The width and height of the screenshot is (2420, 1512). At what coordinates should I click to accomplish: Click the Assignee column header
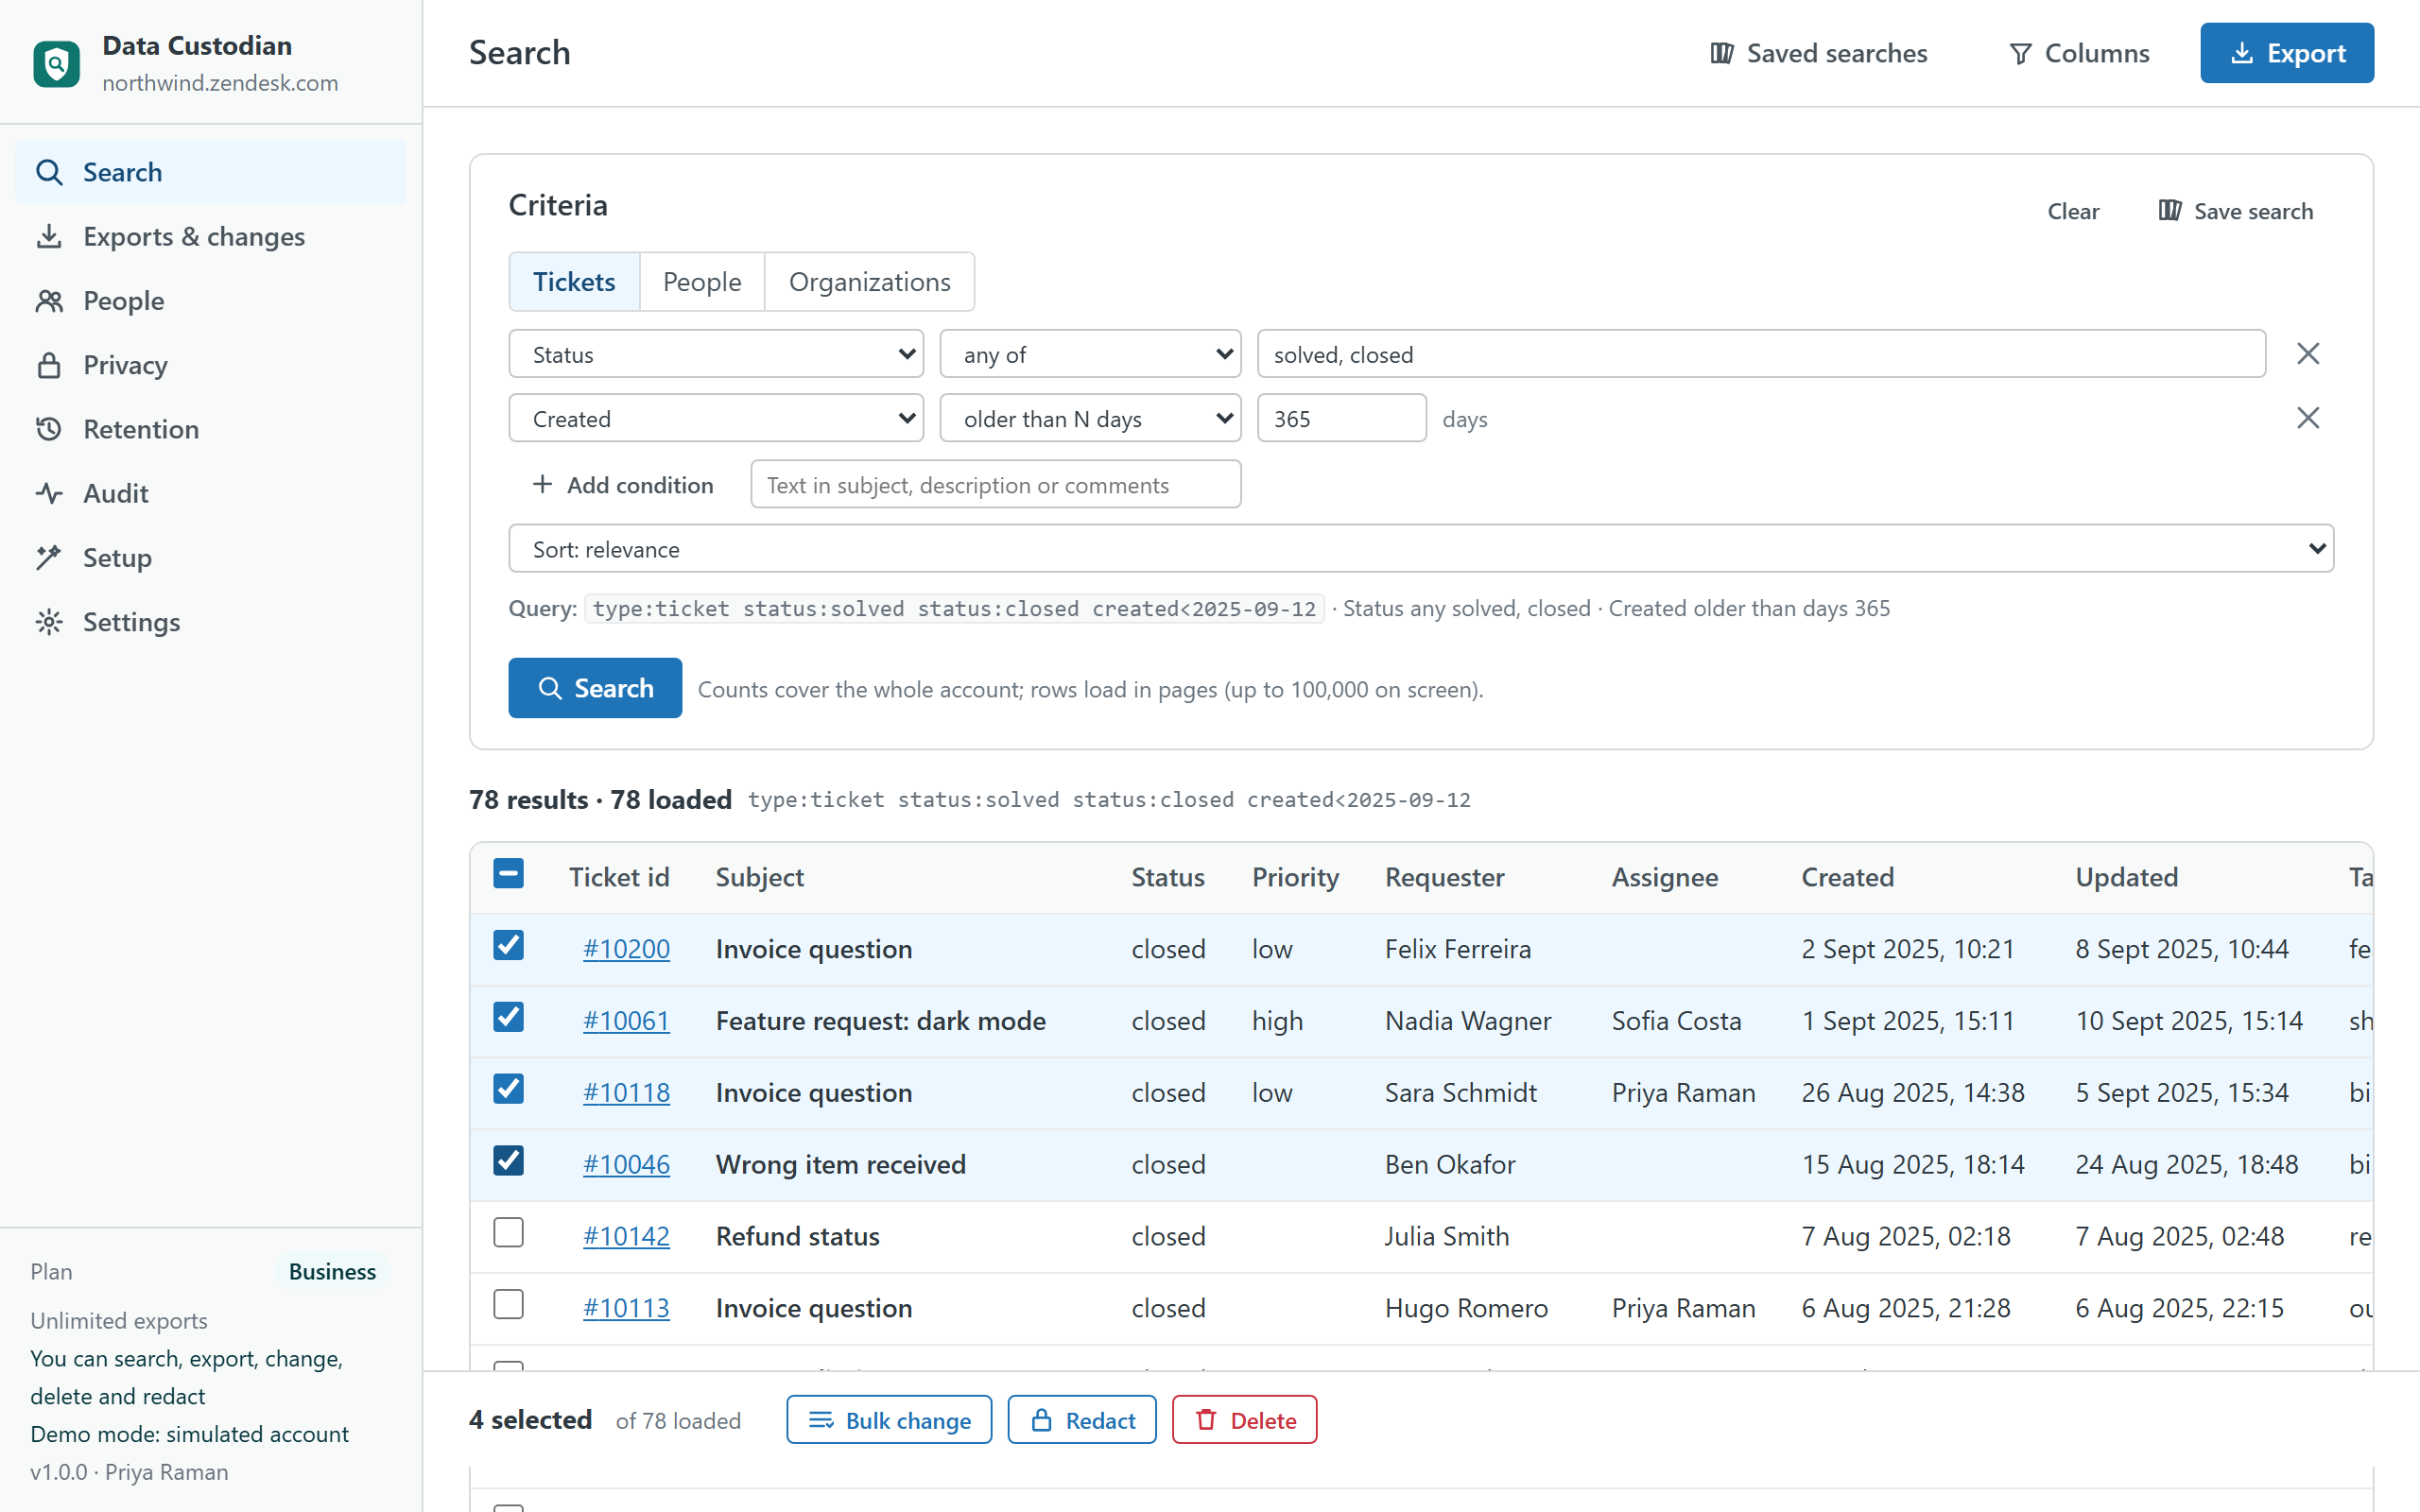pyautogui.click(x=1665, y=877)
